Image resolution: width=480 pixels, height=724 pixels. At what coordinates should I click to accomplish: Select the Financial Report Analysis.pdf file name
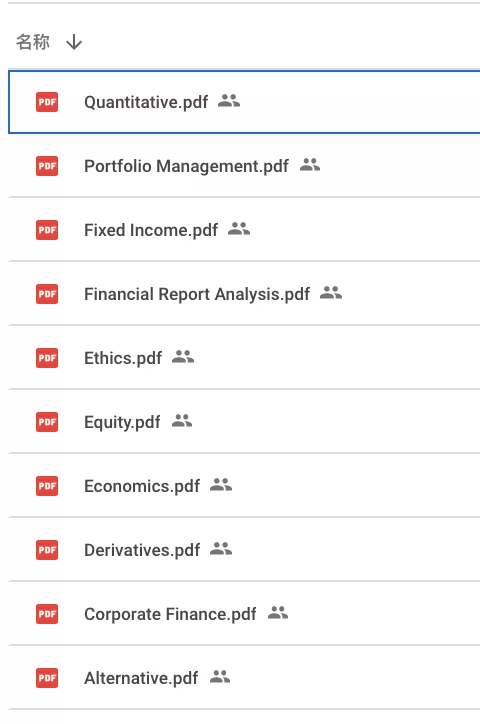(x=197, y=294)
